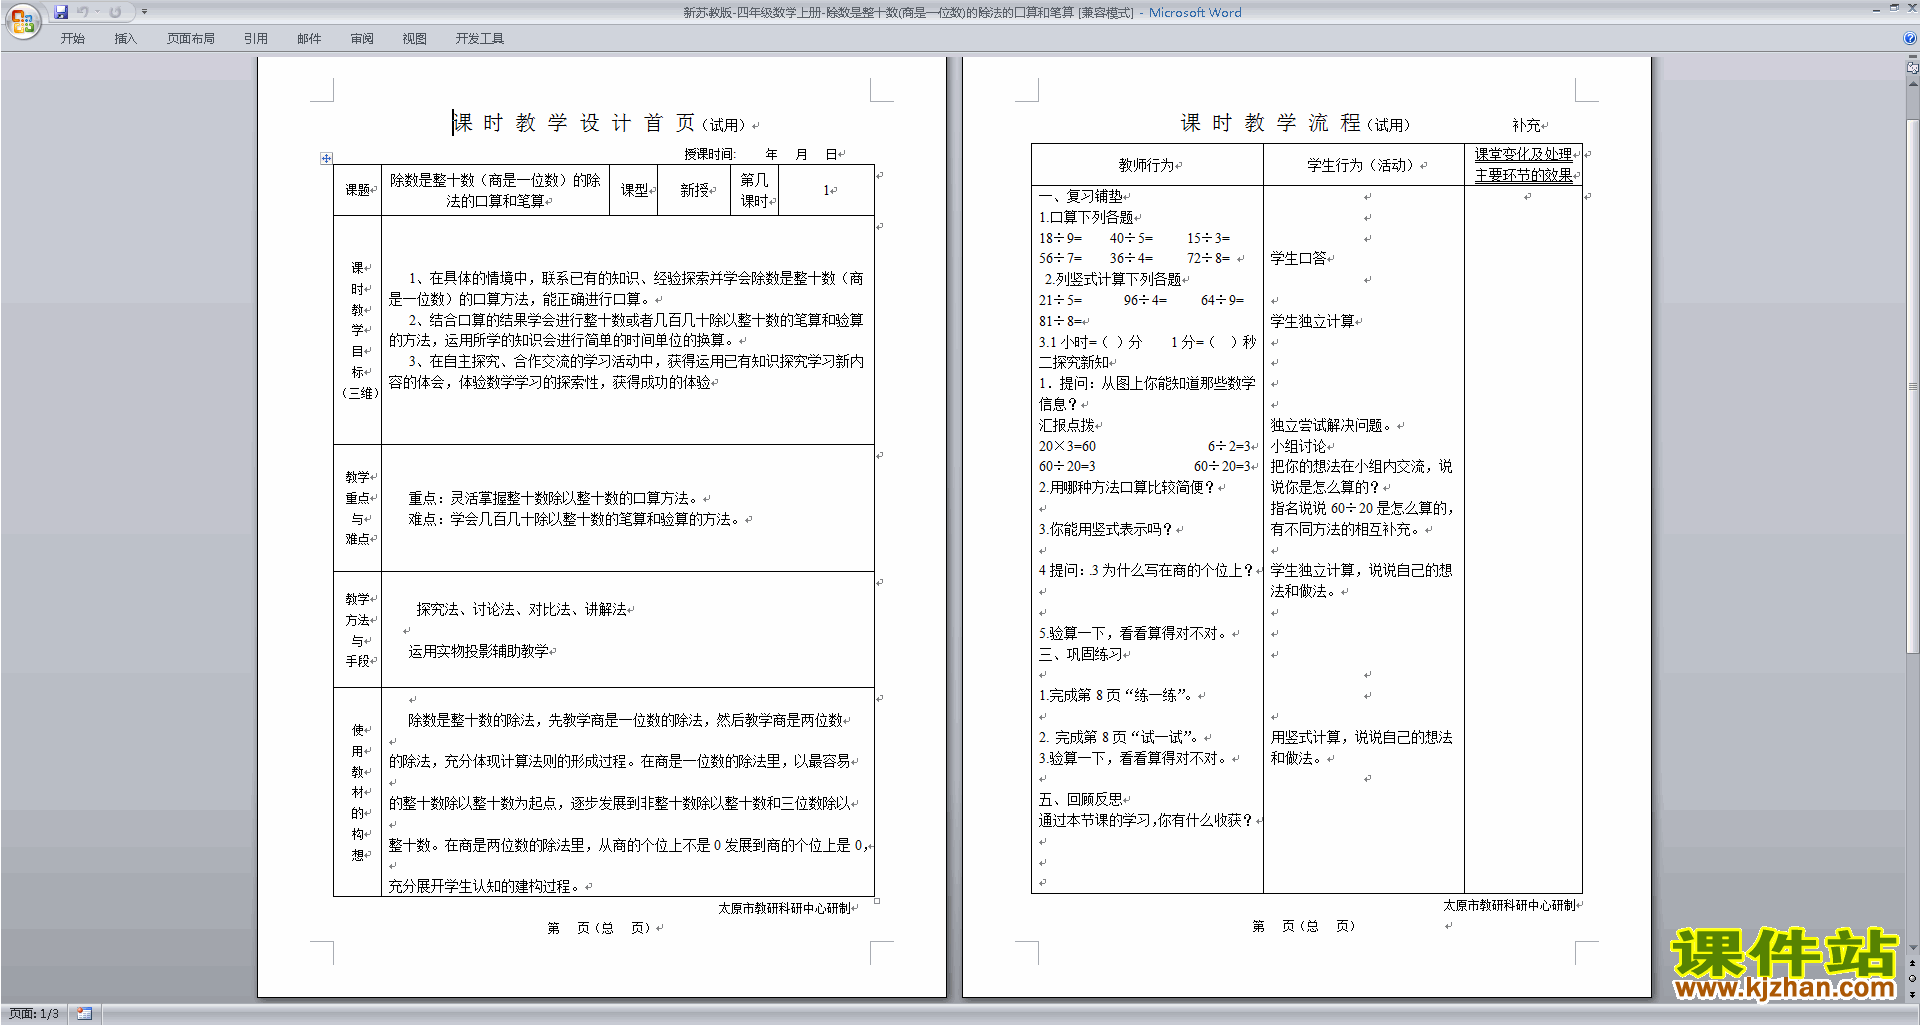Click the 课堂变化及处理 header text
The height and width of the screenshot is (1025, 1920).
coord(1523,155)
